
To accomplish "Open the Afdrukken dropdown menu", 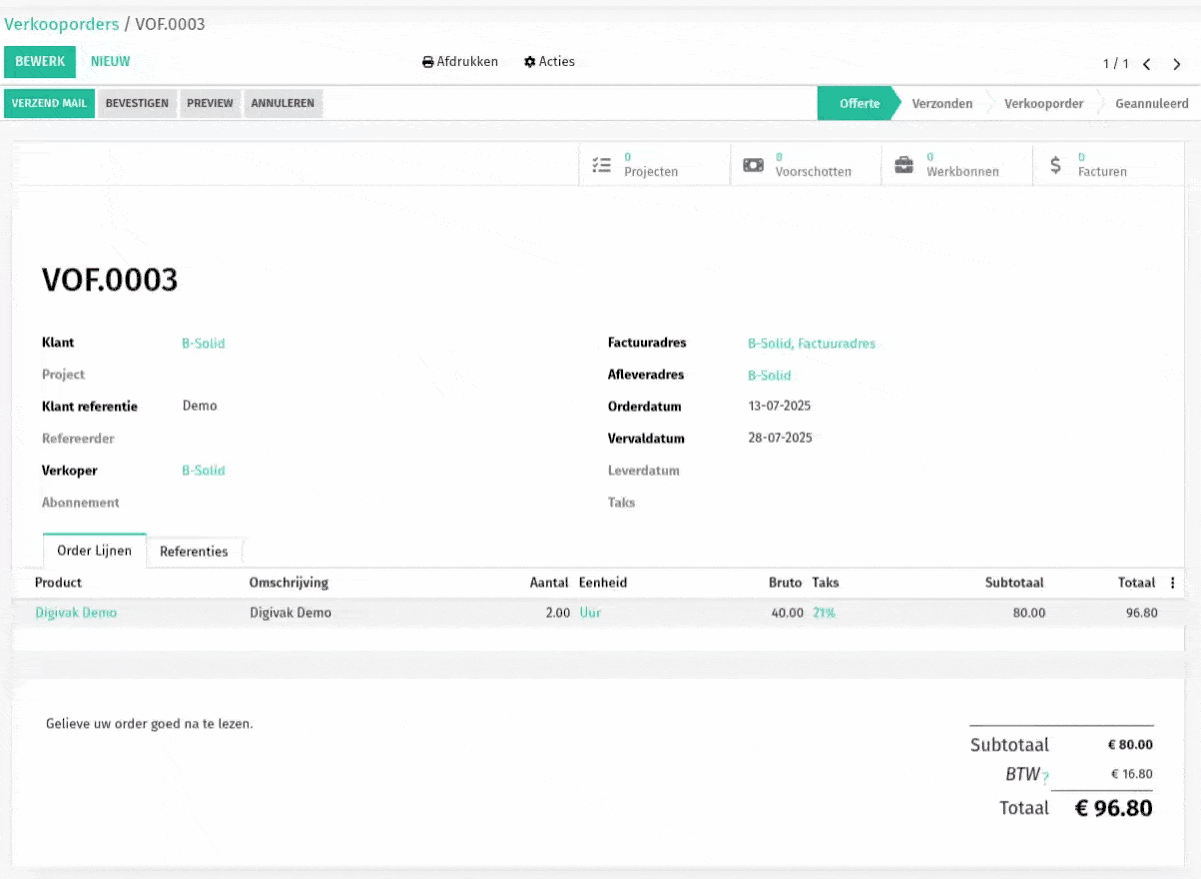I will (x=460, y=62).
